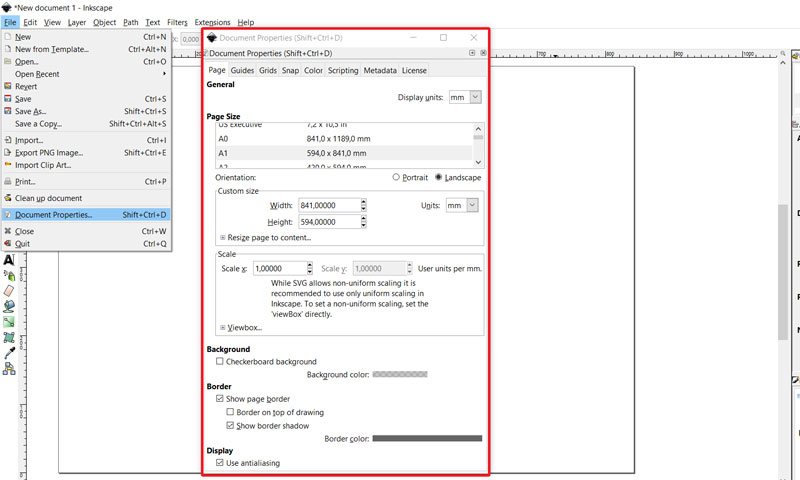Expand Resize page to content section

coord(265,238)
